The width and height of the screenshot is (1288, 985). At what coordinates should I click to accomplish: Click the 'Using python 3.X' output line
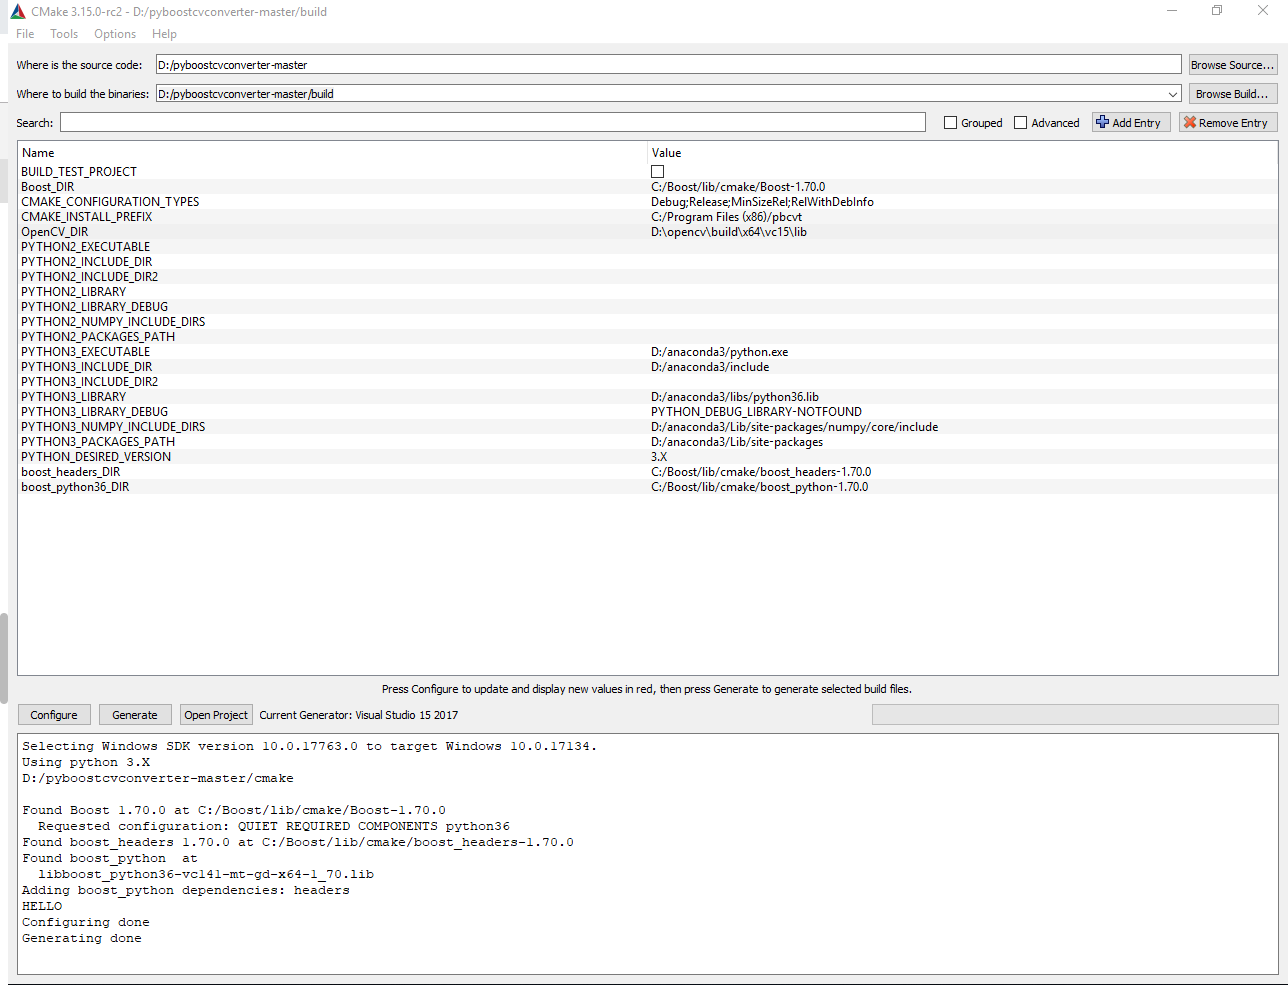tap(86, 762)
